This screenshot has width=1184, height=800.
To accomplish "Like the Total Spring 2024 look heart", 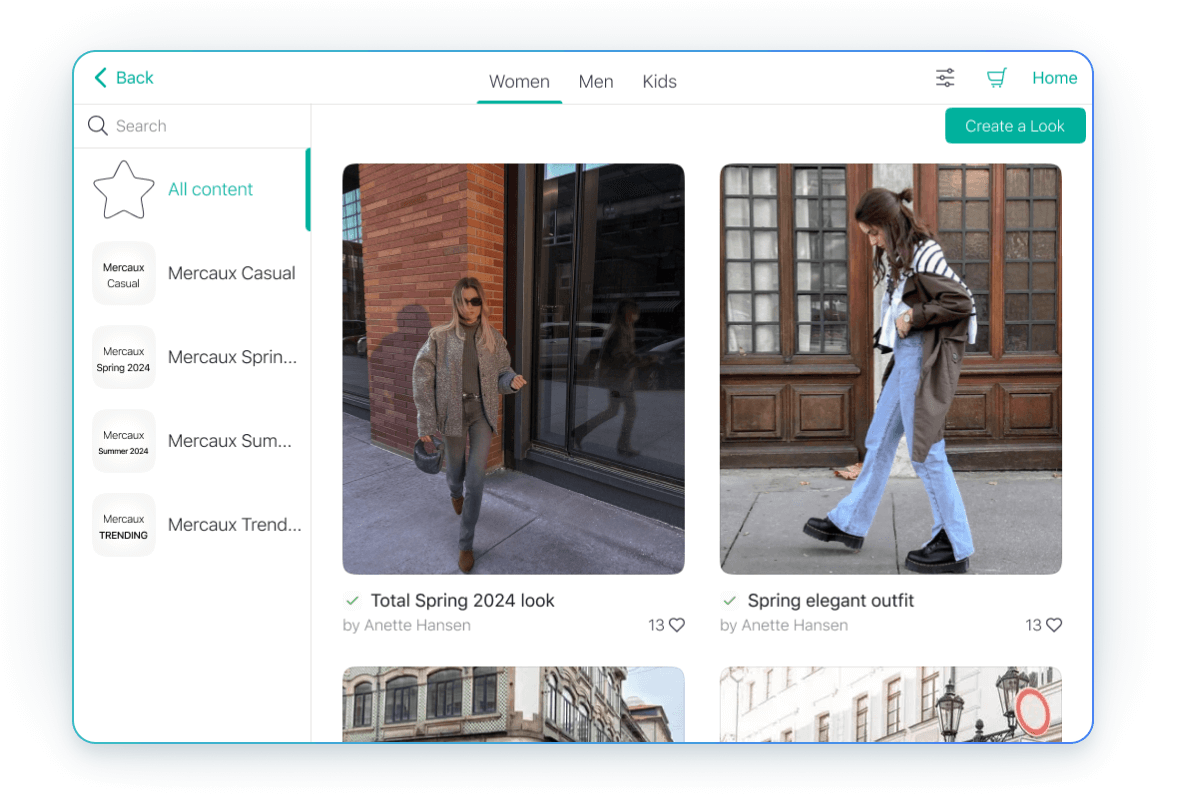I will click(677, 625).
